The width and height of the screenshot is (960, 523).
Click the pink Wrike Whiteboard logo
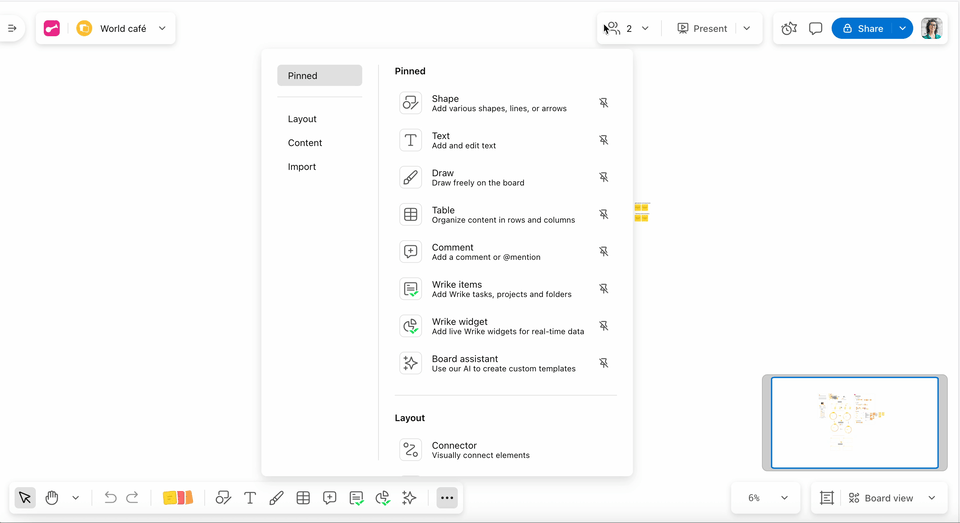(x=52, y=28)
